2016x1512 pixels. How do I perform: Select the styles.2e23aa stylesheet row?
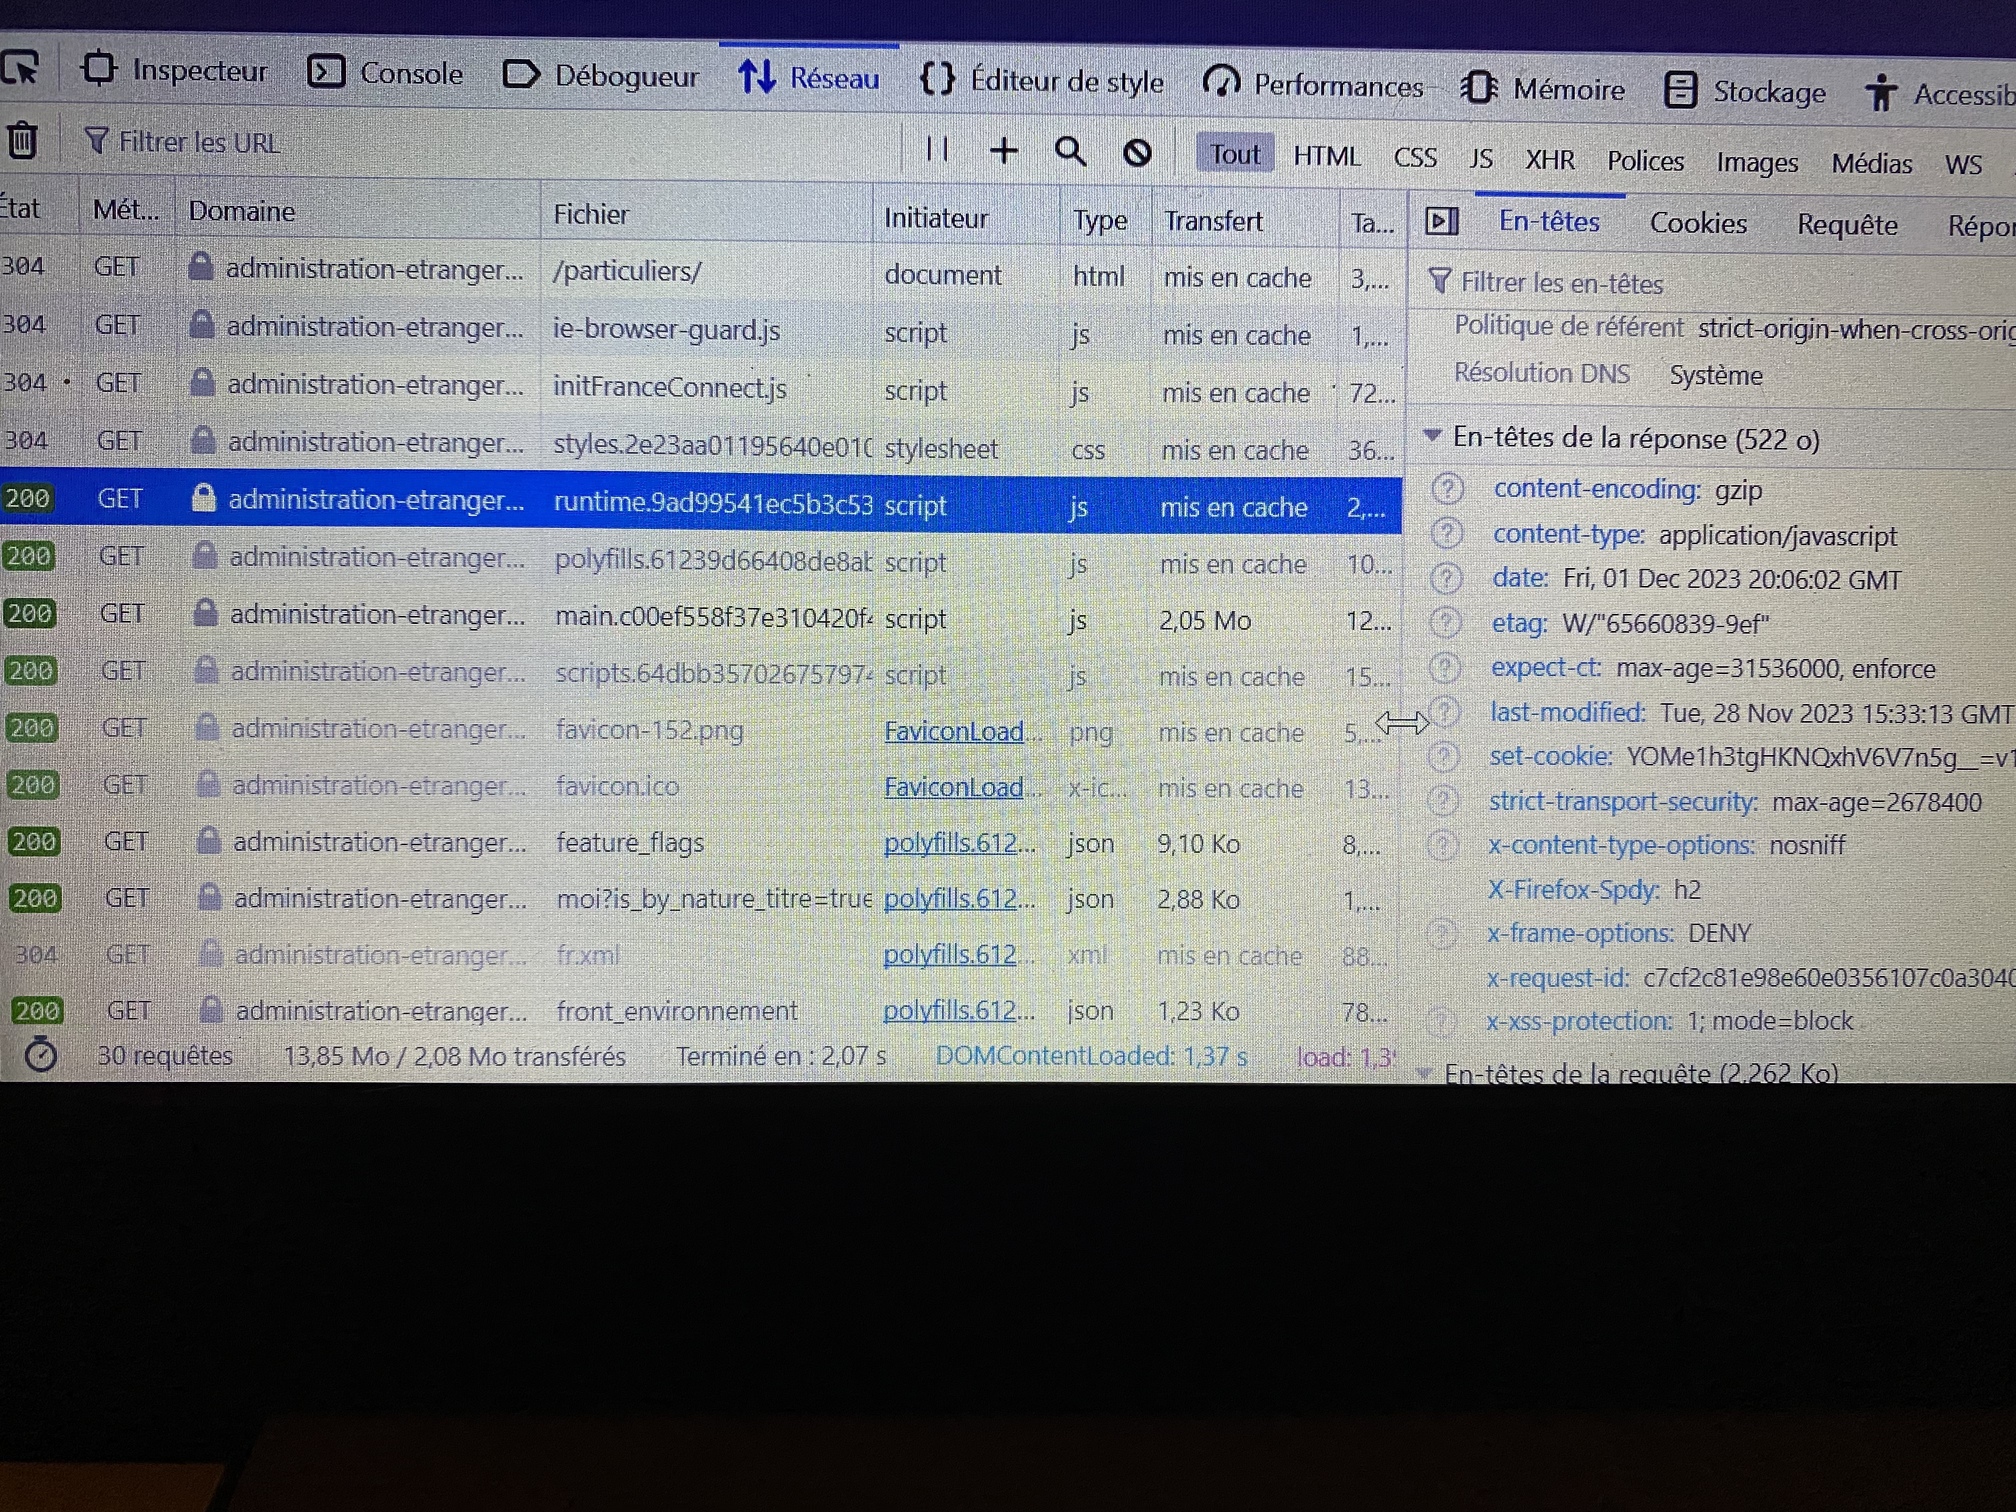pos(700,444)
